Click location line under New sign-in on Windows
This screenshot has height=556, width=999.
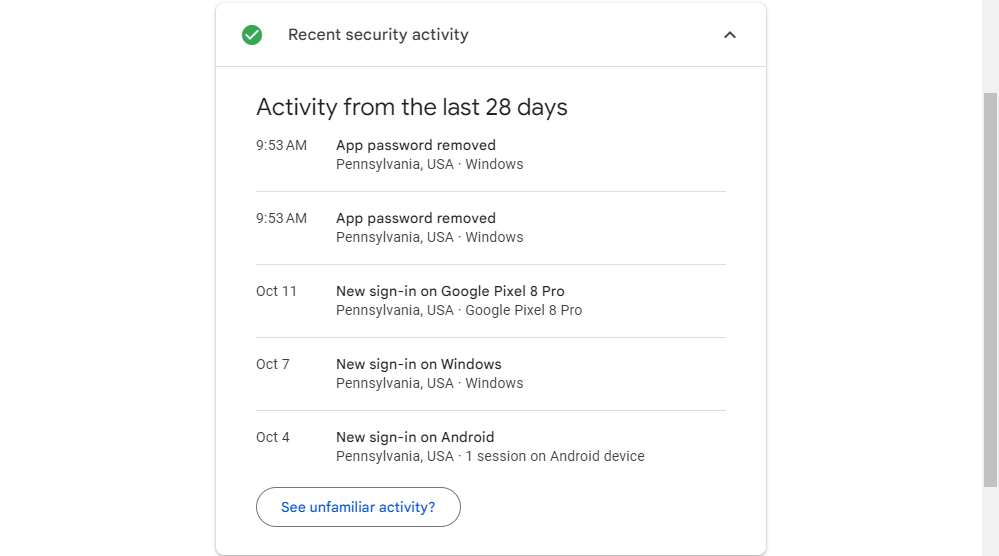tap(430, 384)
